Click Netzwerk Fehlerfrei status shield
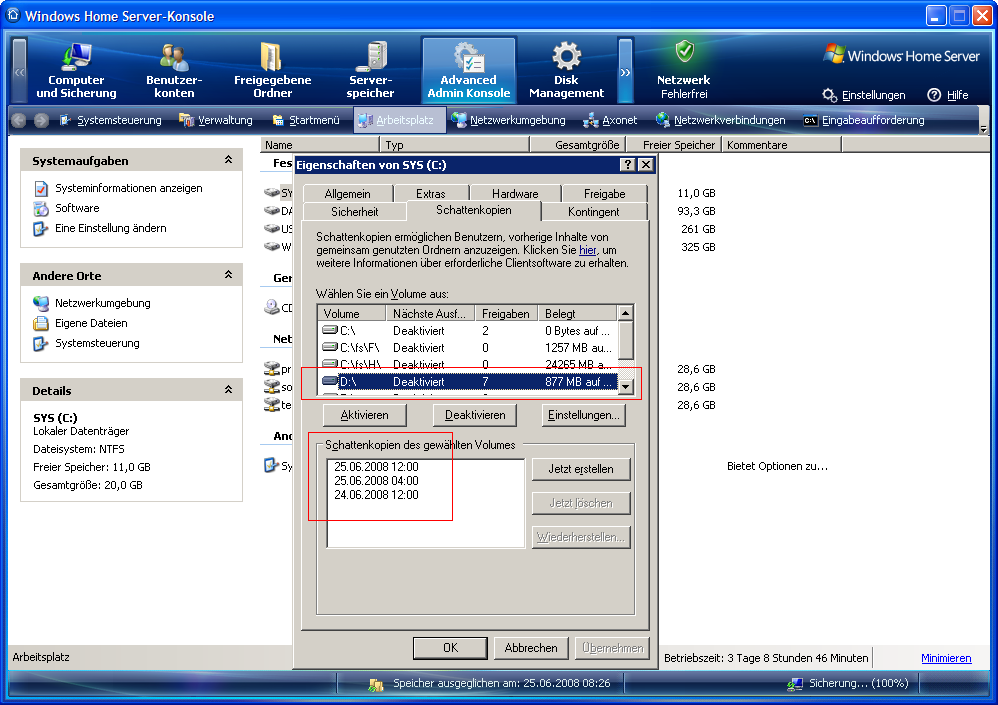This screenshot has width=998, height=705. 684,70
